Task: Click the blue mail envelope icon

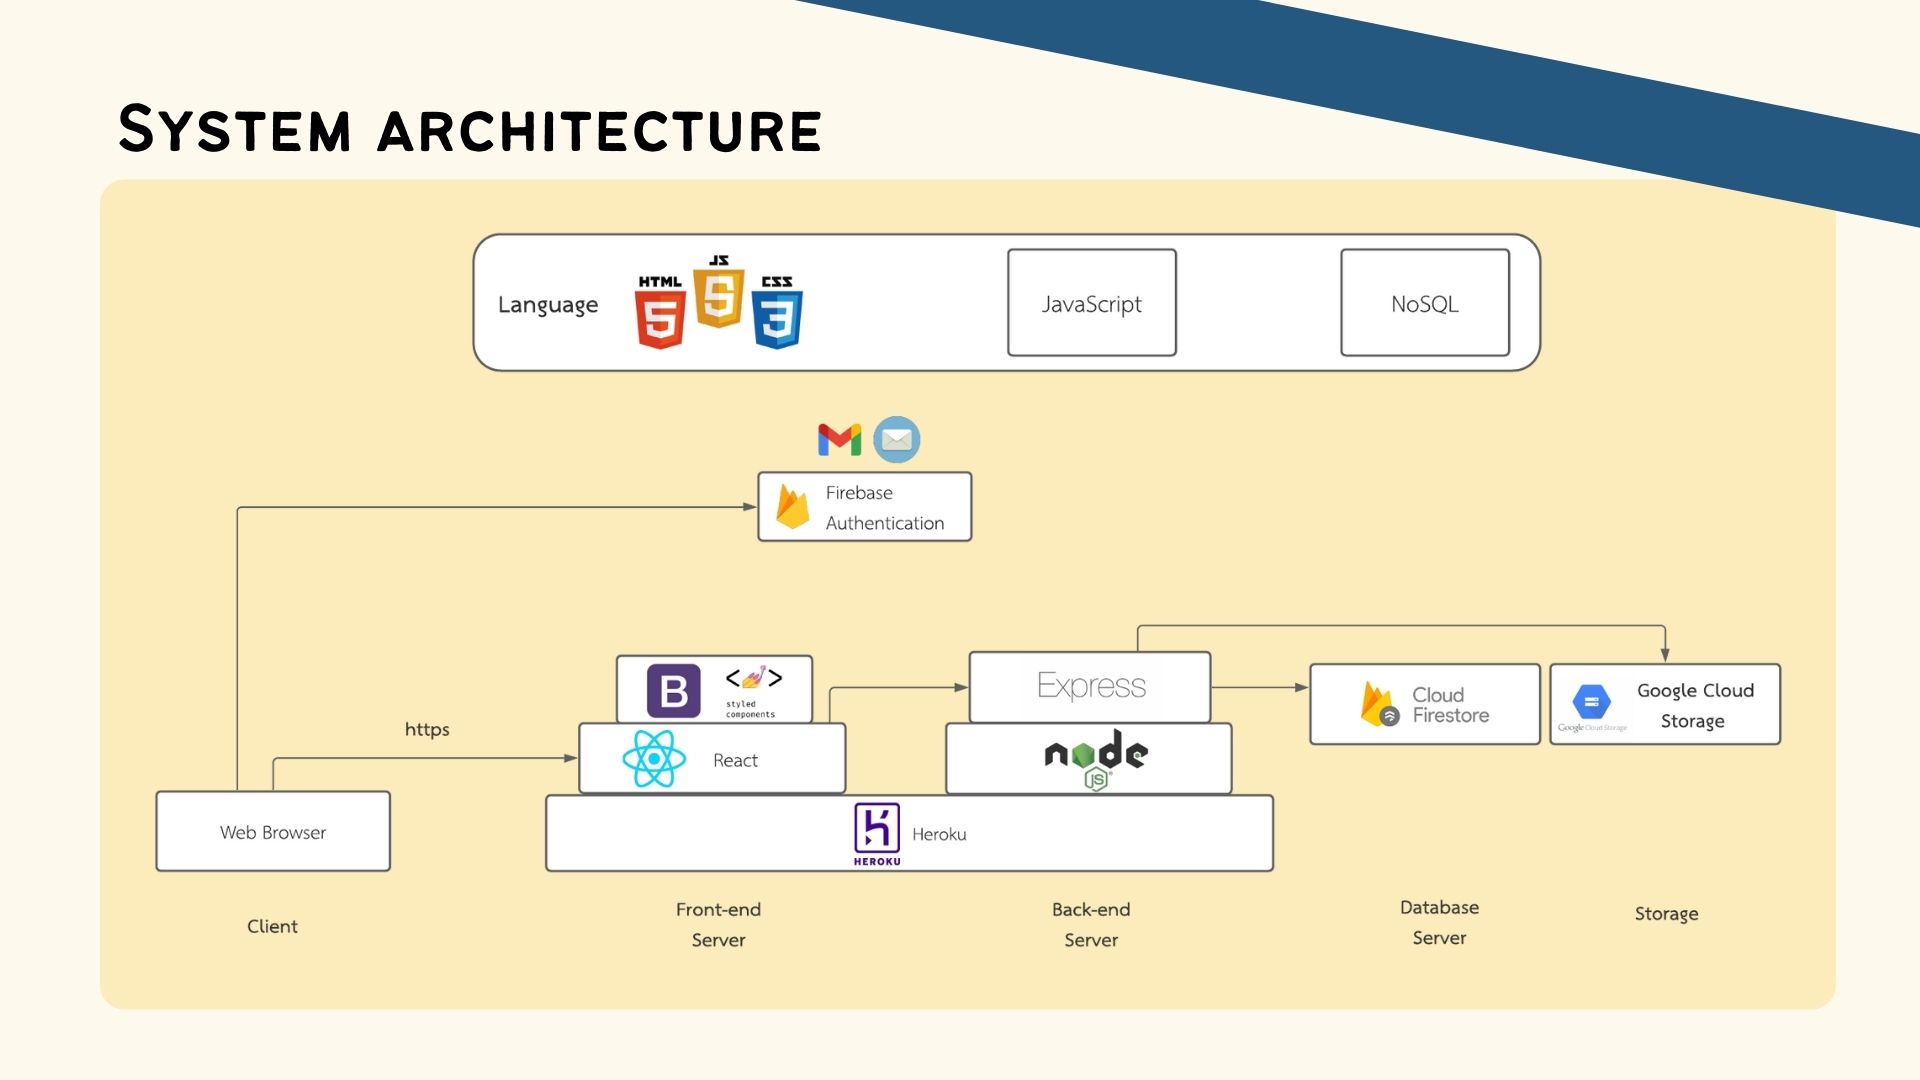Action: coord(897,439)
